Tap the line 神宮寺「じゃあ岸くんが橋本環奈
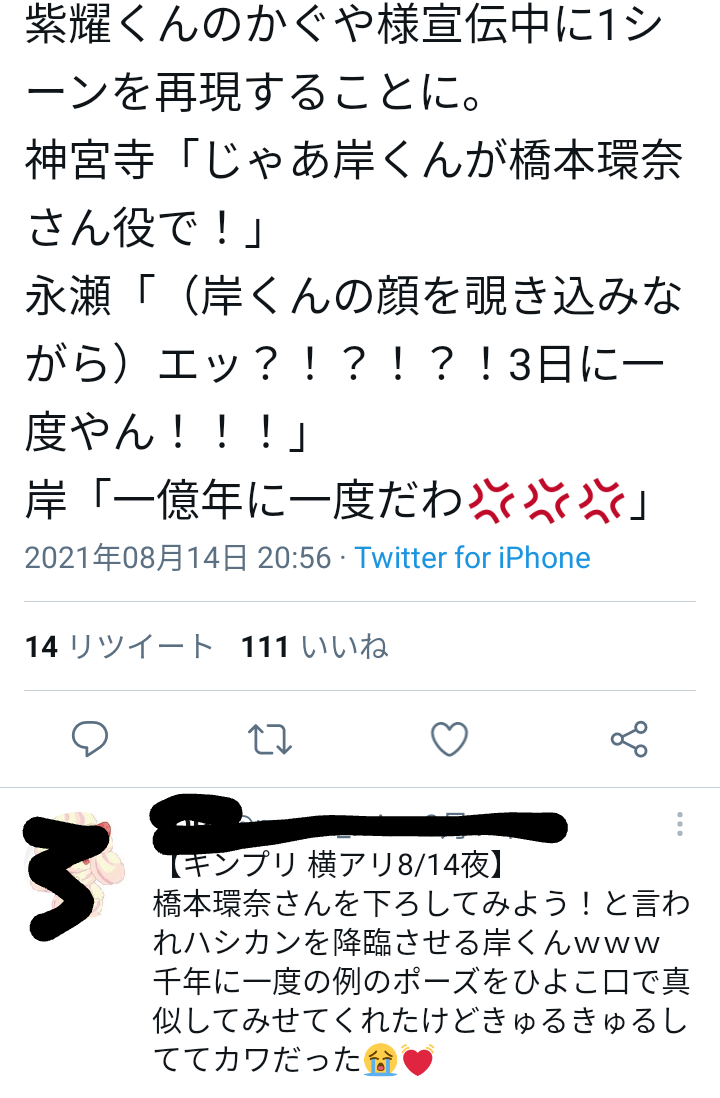This screenshot has width=720, height=1098. 354,160
